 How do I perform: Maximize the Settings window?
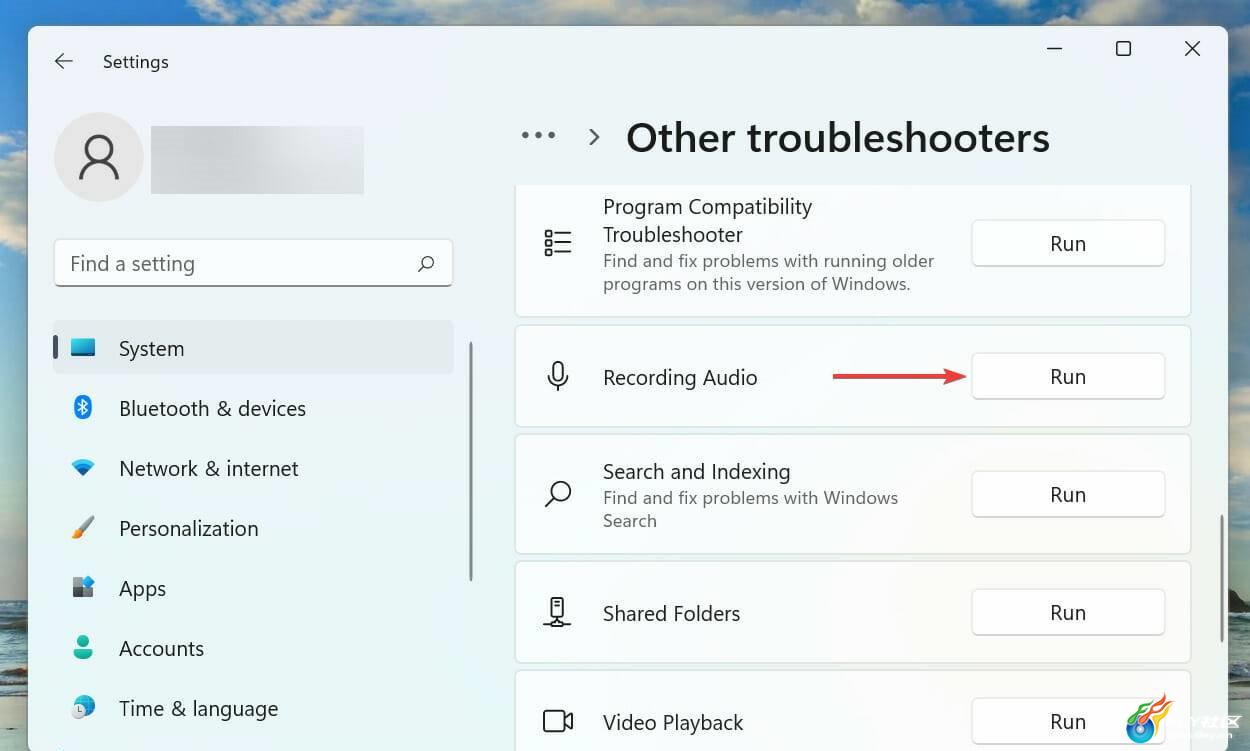[1123, 49]
